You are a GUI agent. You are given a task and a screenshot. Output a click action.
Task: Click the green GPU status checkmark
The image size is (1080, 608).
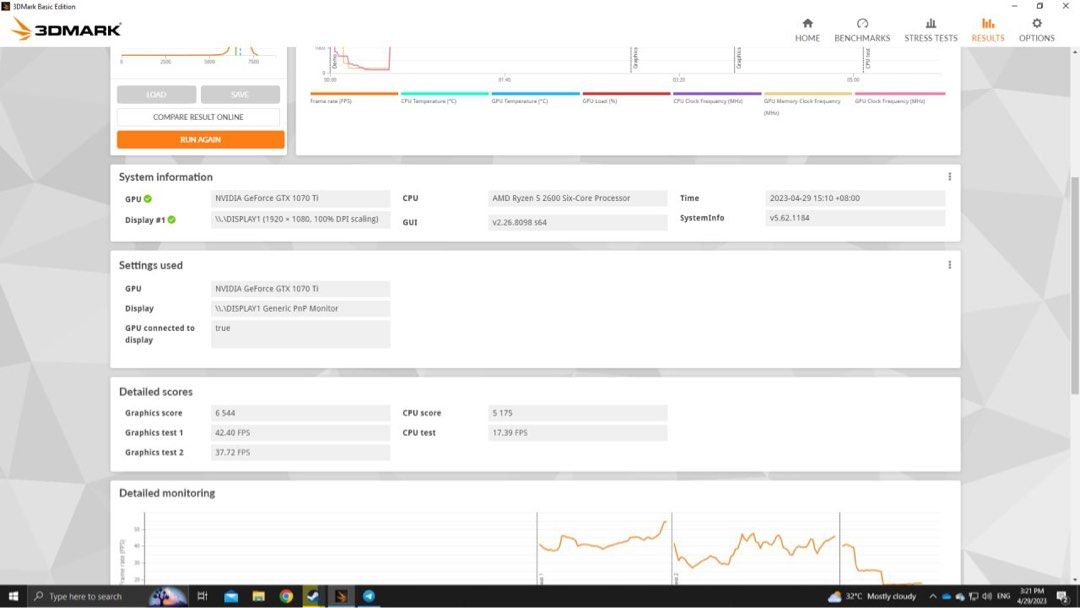coord(148,199)
